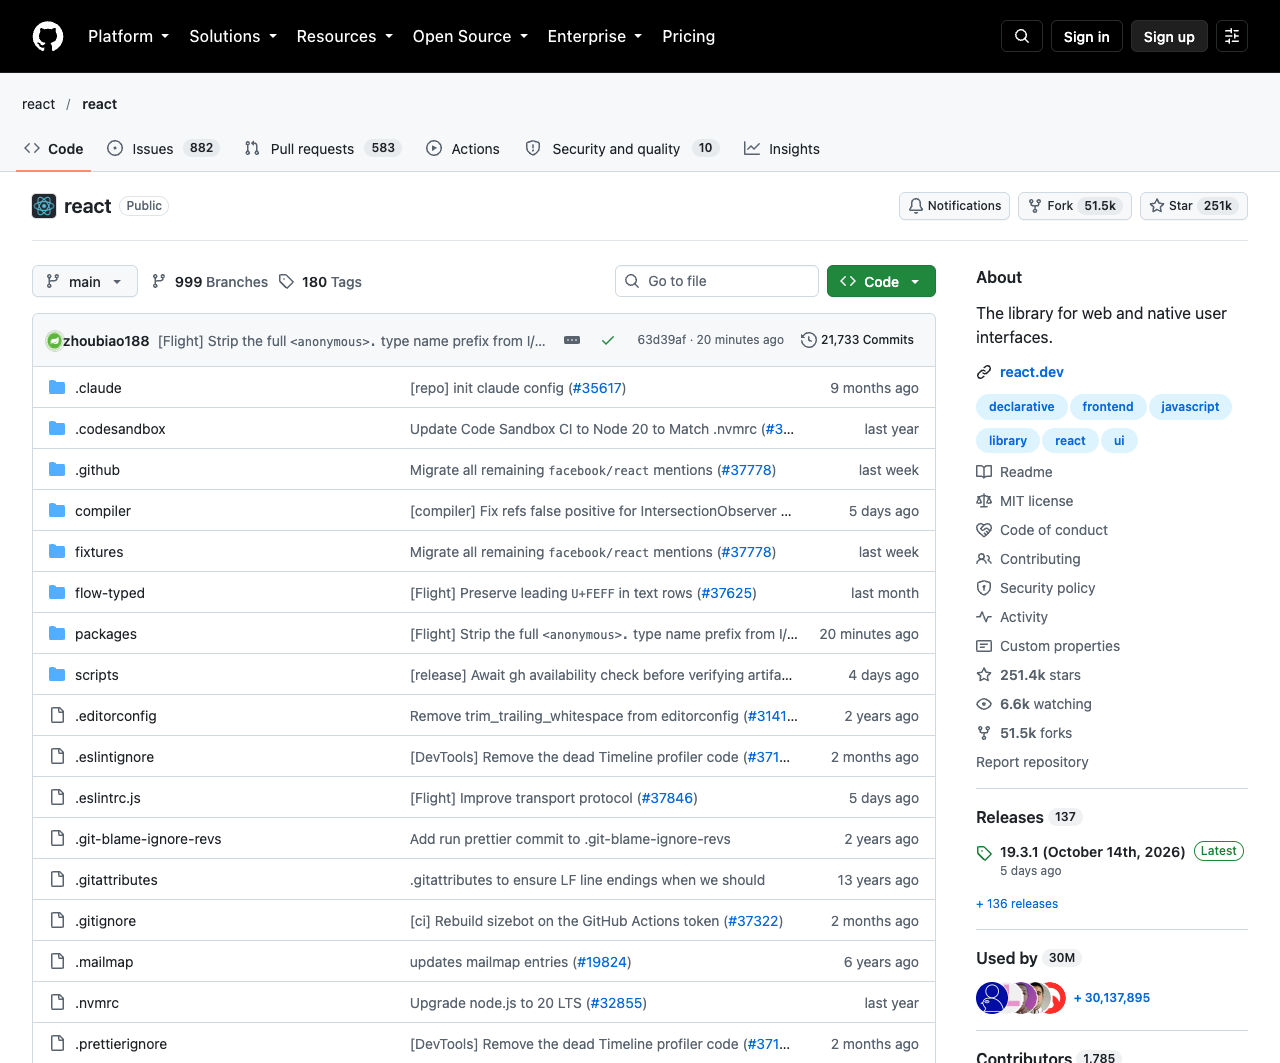The width and height of the screenshot is (1280, 1063).
Task: View the 51.5k forks list
Action: 1025,733
